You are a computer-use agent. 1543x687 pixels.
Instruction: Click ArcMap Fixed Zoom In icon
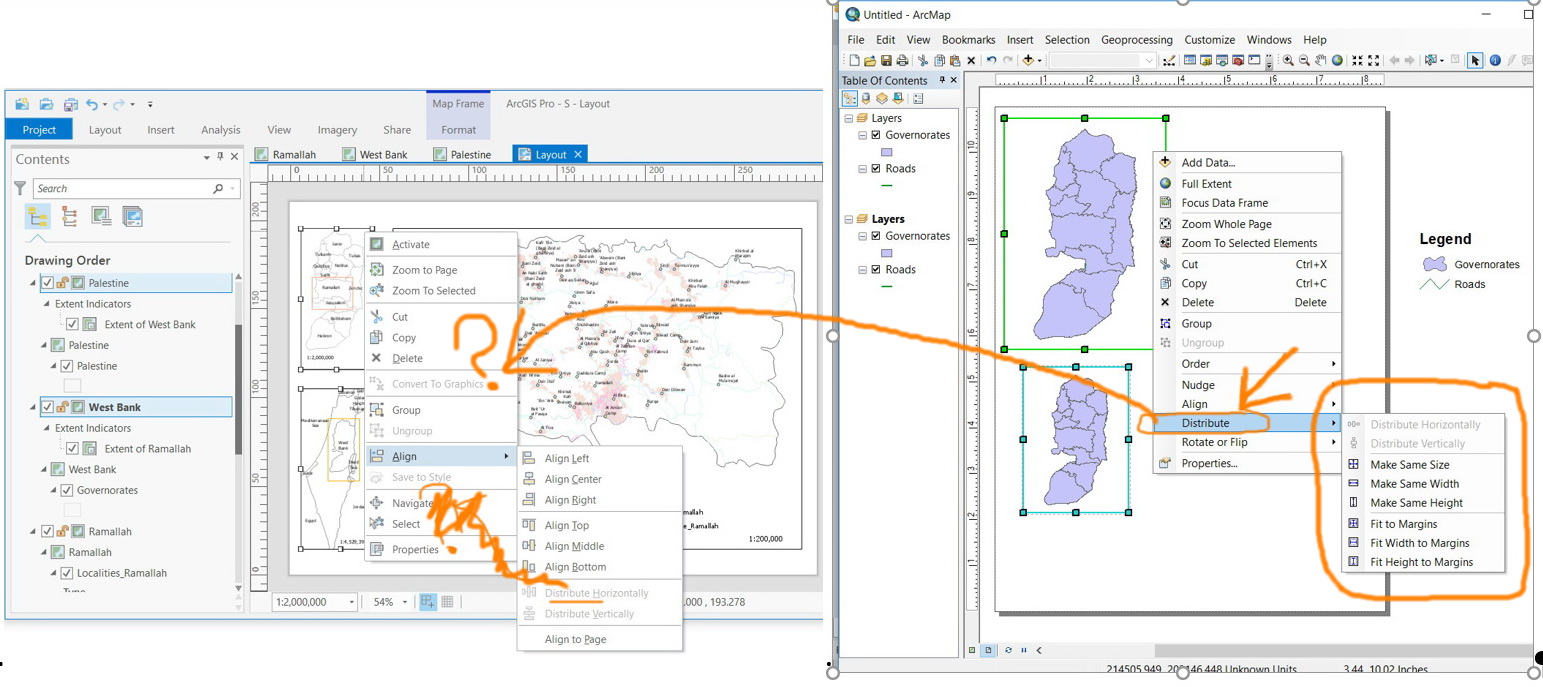tap(1358, 61)
